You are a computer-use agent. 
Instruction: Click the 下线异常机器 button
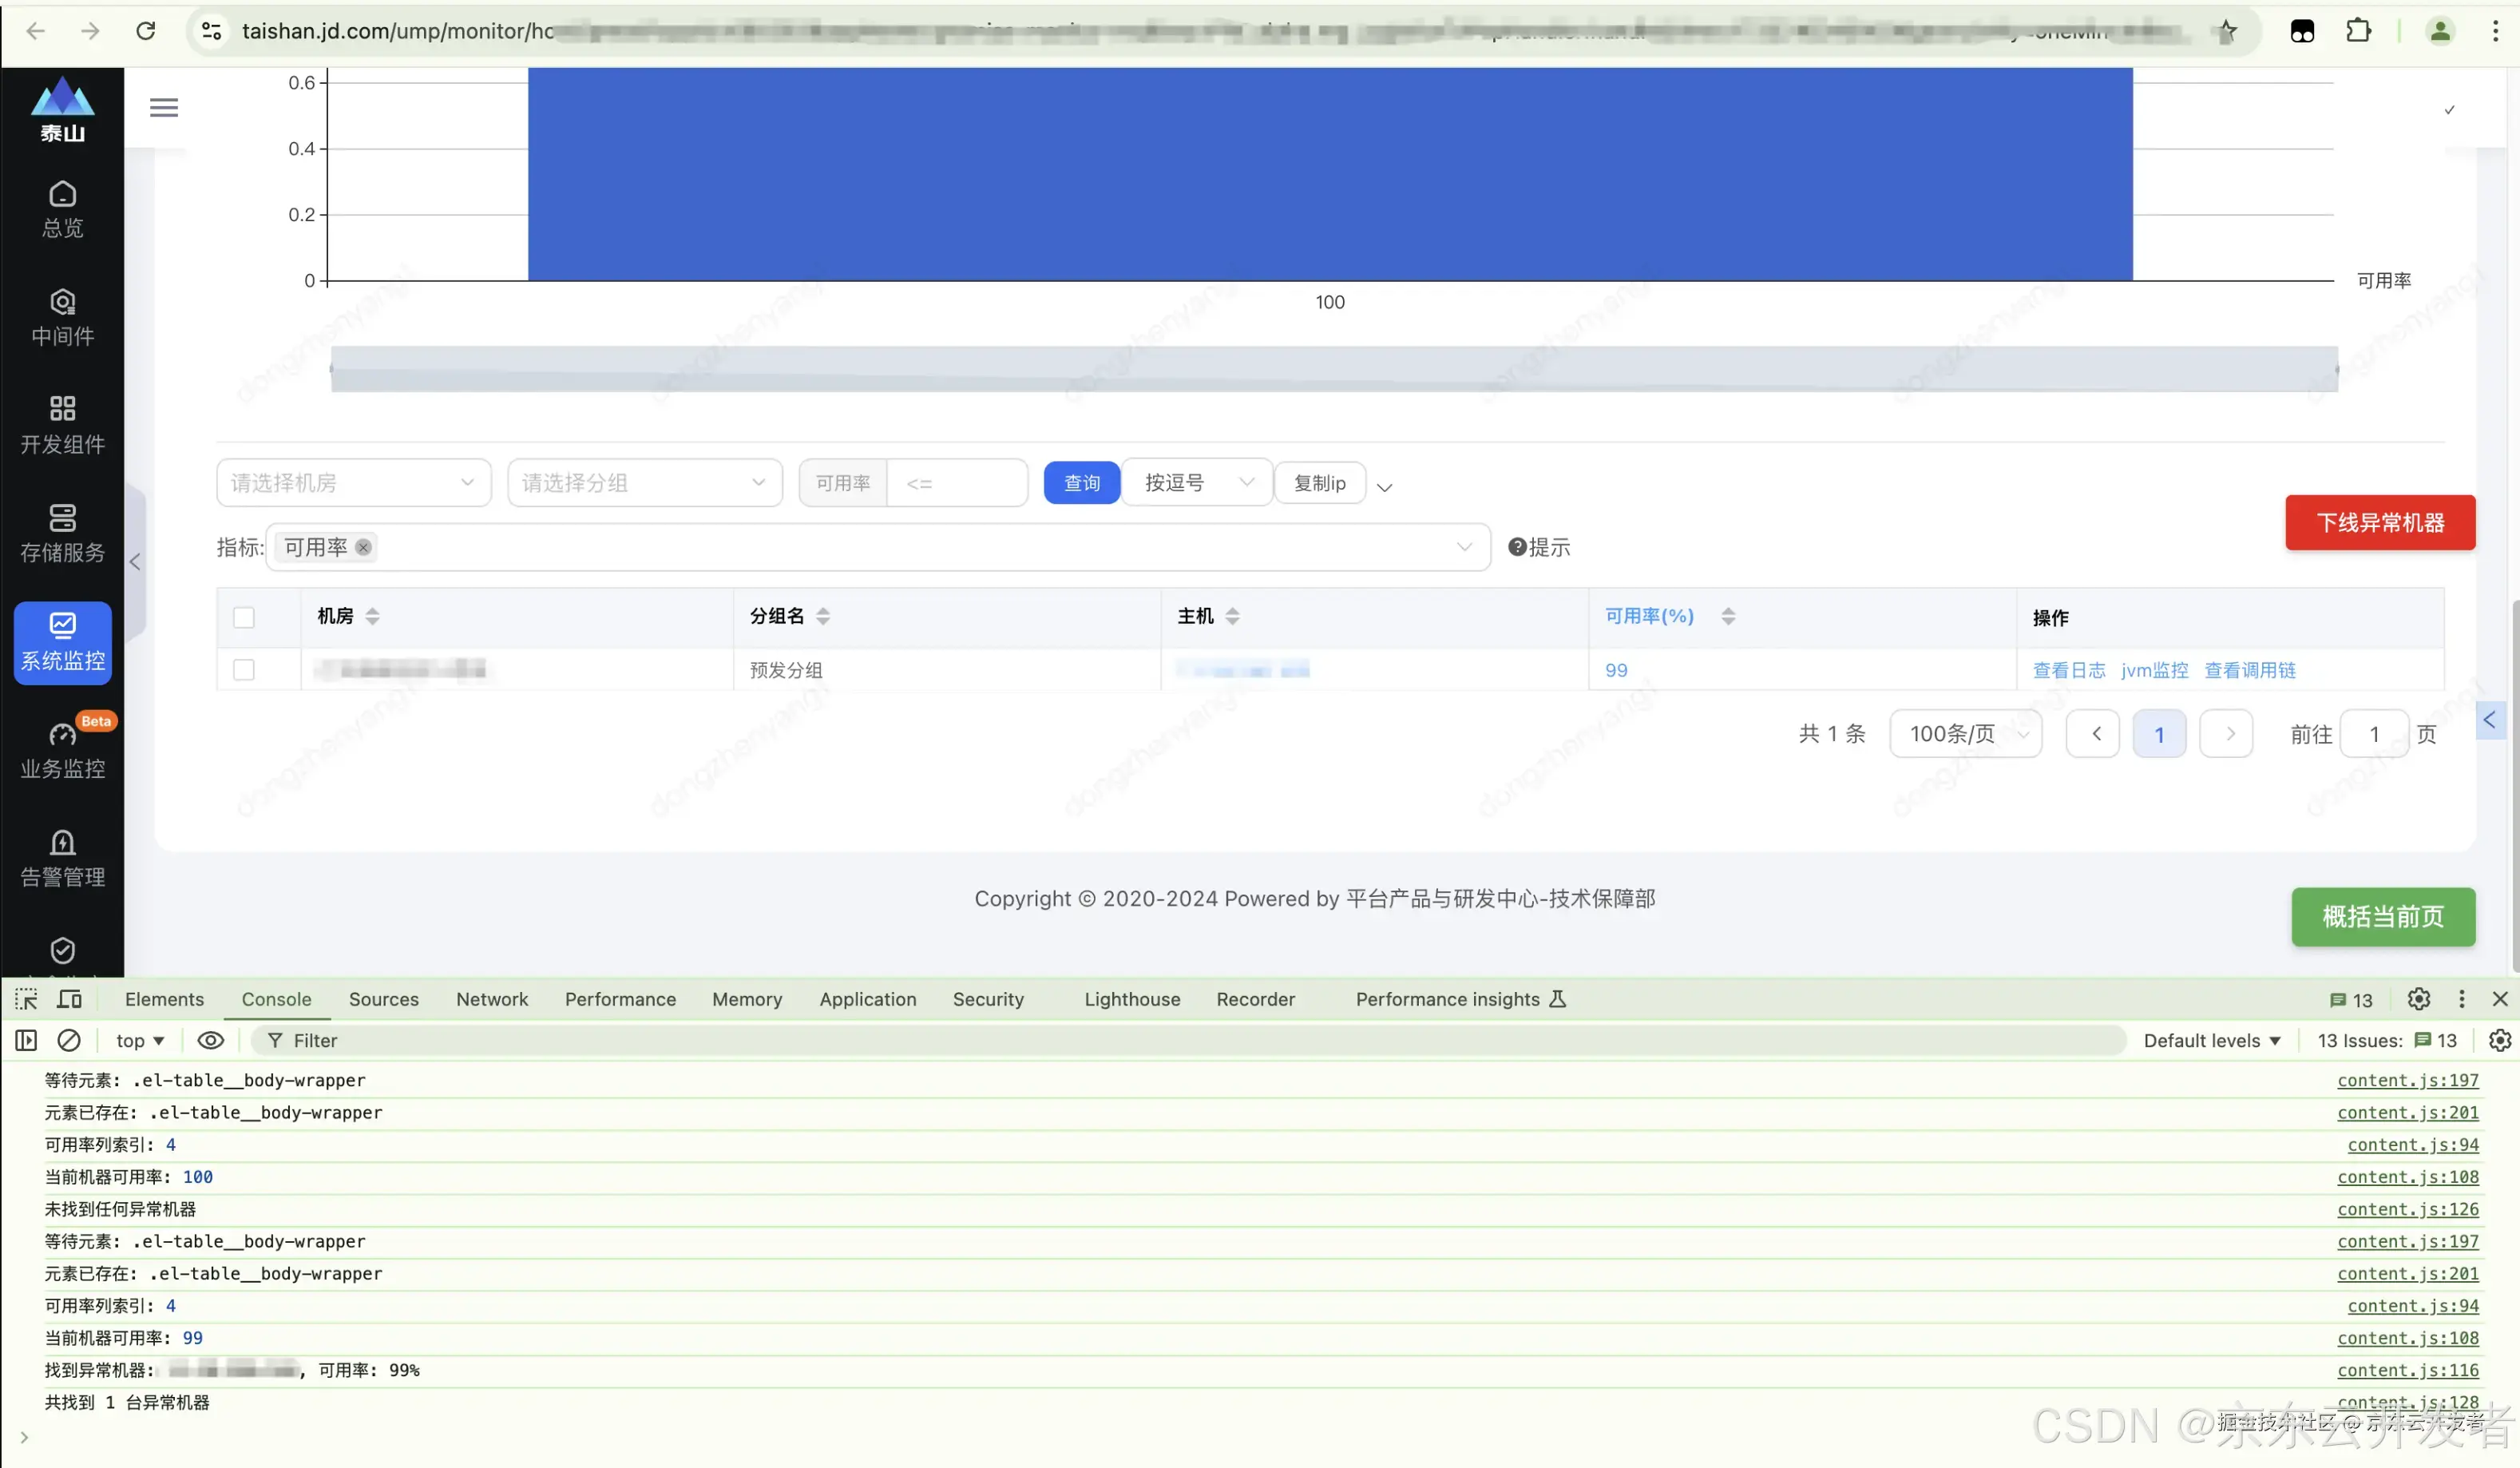tap(2380, 521)
